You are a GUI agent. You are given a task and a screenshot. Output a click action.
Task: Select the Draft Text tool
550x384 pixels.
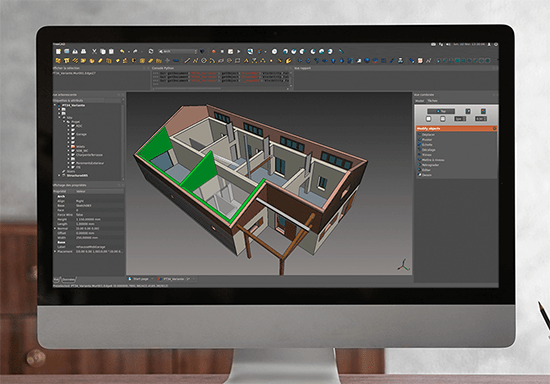[246, 61]
